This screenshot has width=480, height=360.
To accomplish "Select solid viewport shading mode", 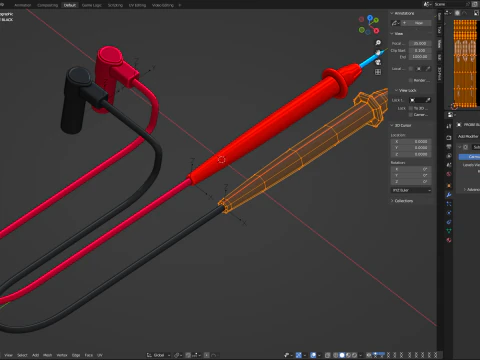I will [x=342, y=355].
